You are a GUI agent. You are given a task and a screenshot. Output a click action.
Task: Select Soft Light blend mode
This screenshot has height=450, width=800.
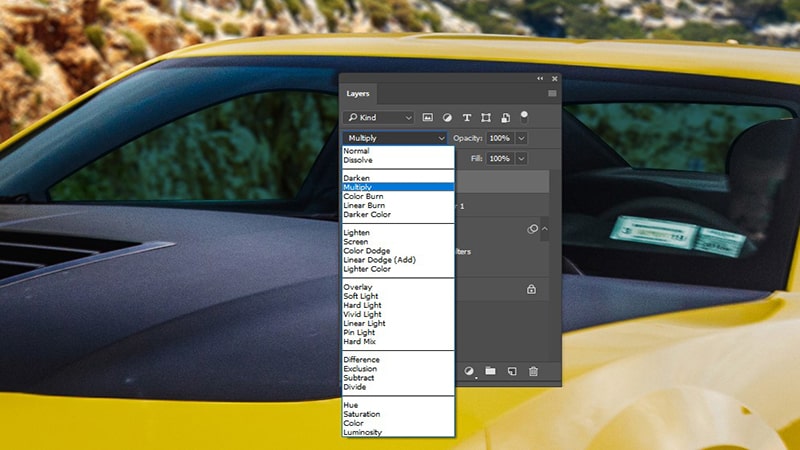pos(398,296)
